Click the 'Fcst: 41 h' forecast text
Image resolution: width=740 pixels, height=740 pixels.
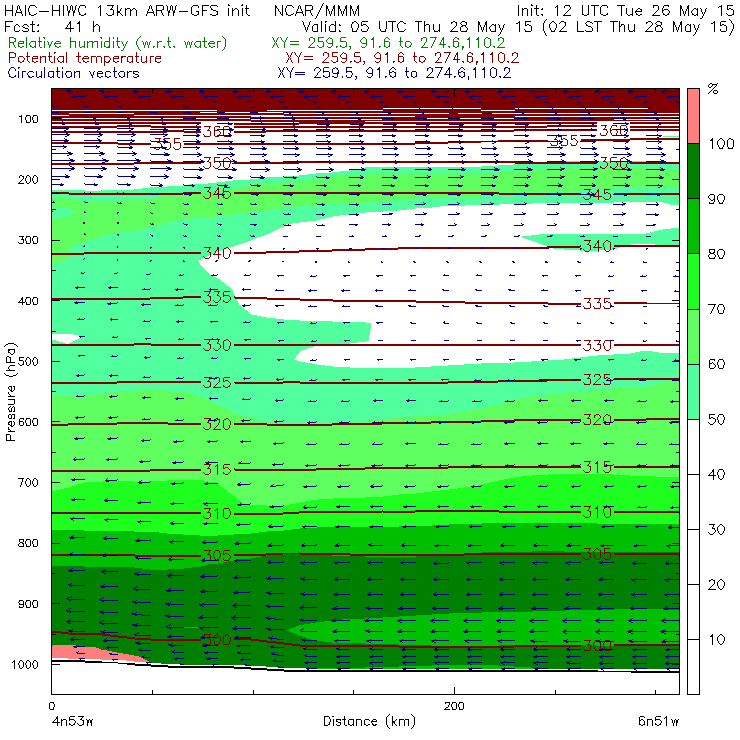point(52,26)
